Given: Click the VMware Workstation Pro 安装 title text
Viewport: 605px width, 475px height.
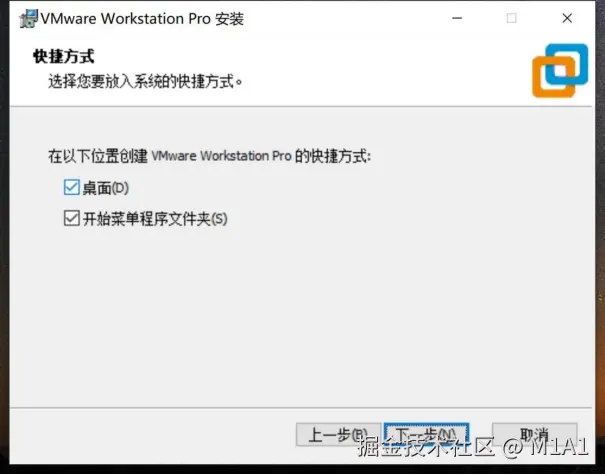Looking at the screenshot, I should [x=142, y=19].
